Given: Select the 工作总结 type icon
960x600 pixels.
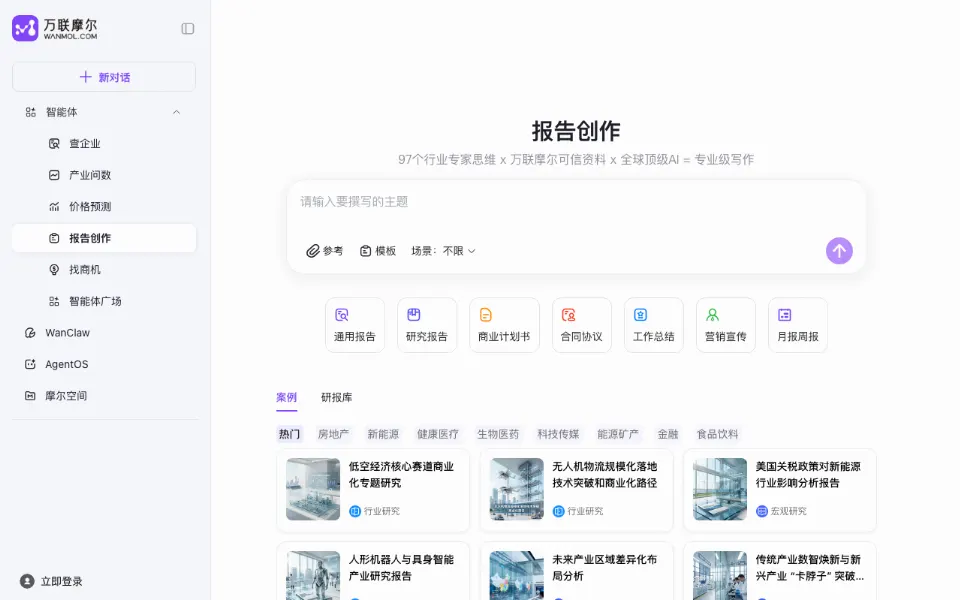Looking at the screenshot, I should tap(640, 315).
